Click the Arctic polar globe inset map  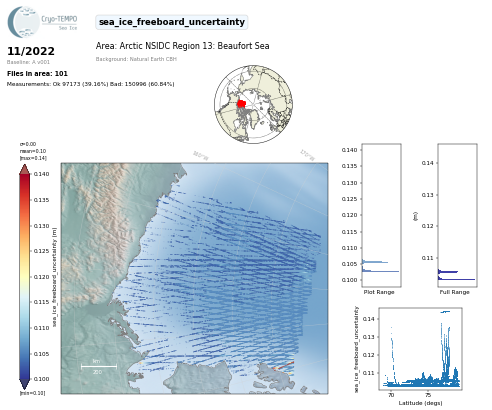tap(253, 104)
